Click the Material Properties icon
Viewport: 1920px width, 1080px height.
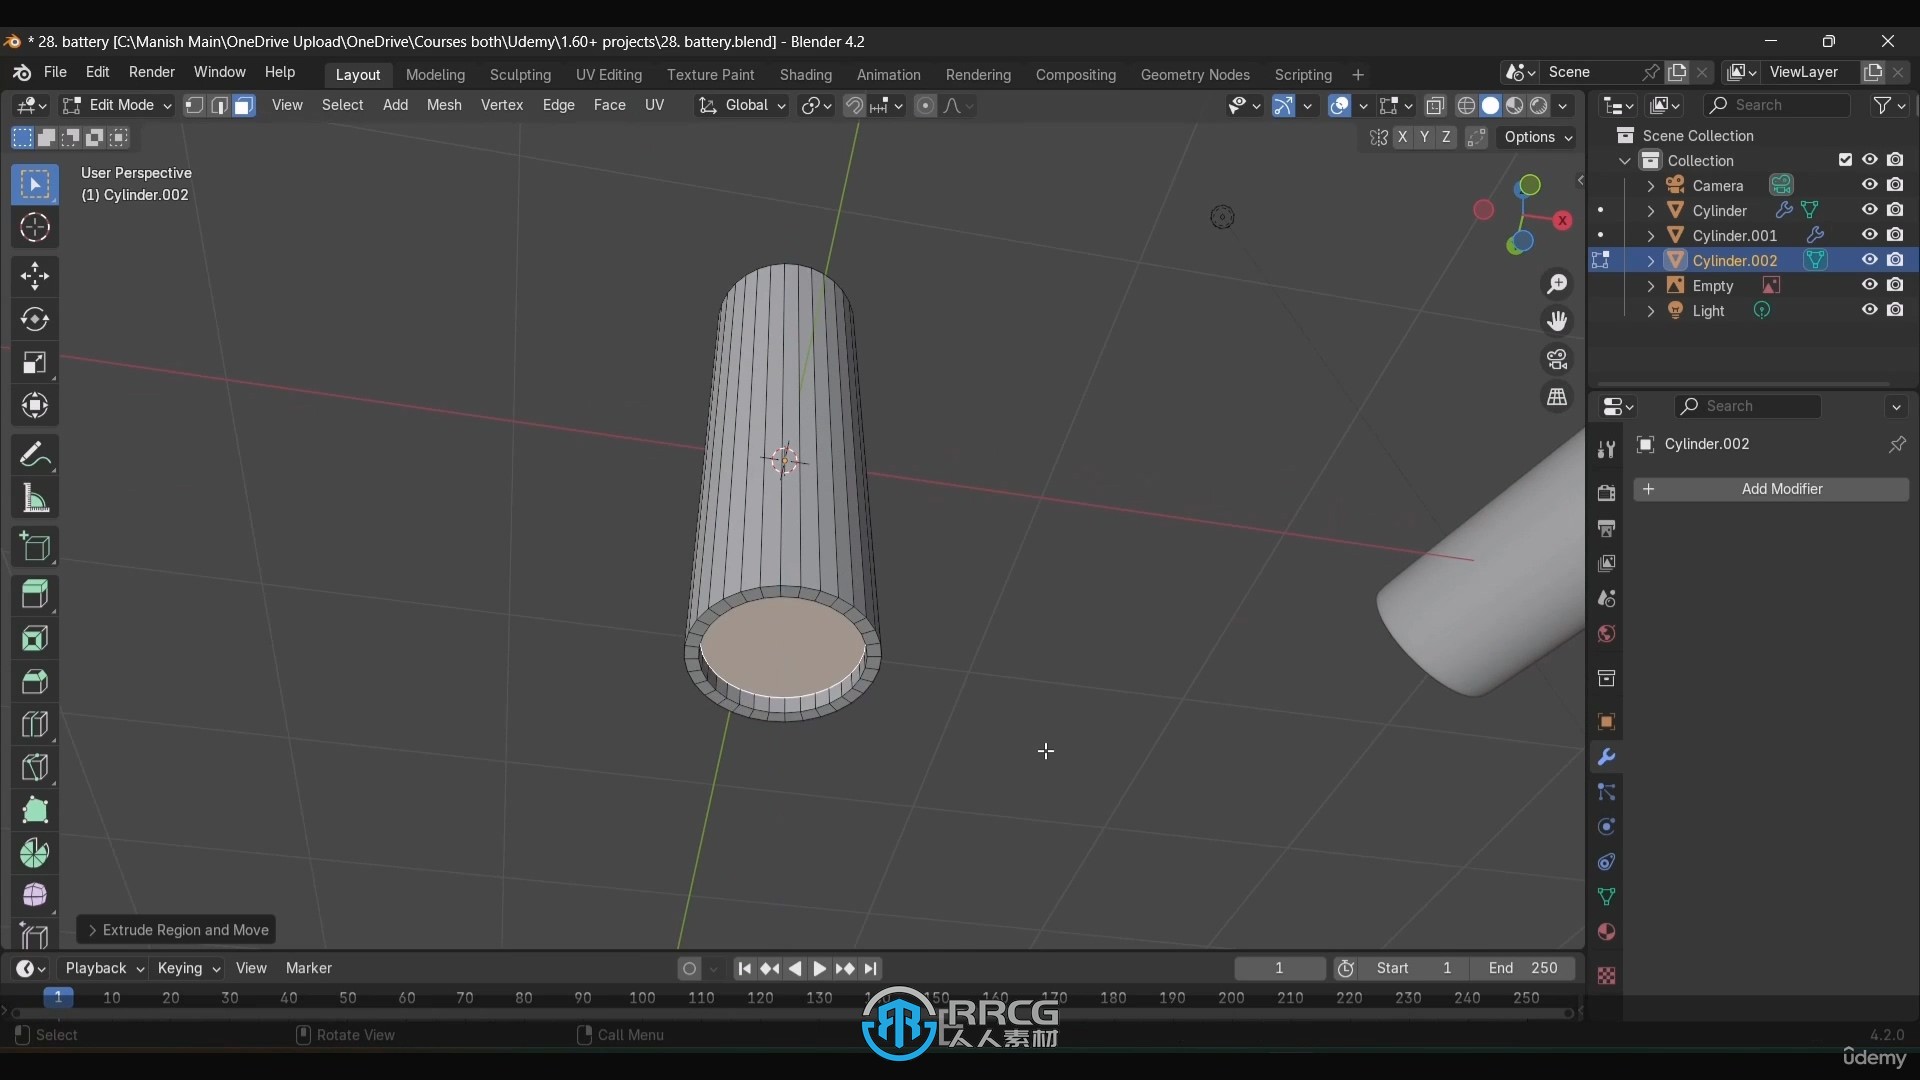tap(1606, 932)
